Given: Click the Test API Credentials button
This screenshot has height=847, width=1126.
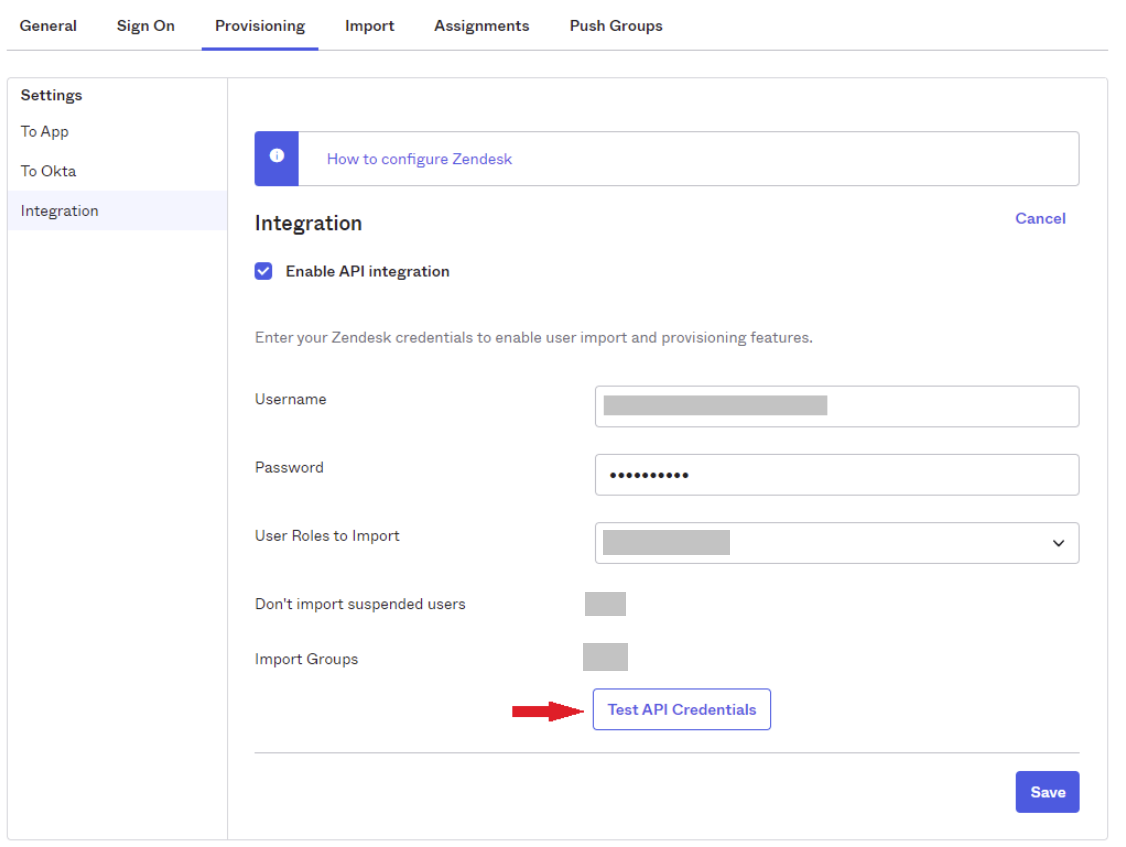Looking at the screenshot, I should tap(681, 709).
